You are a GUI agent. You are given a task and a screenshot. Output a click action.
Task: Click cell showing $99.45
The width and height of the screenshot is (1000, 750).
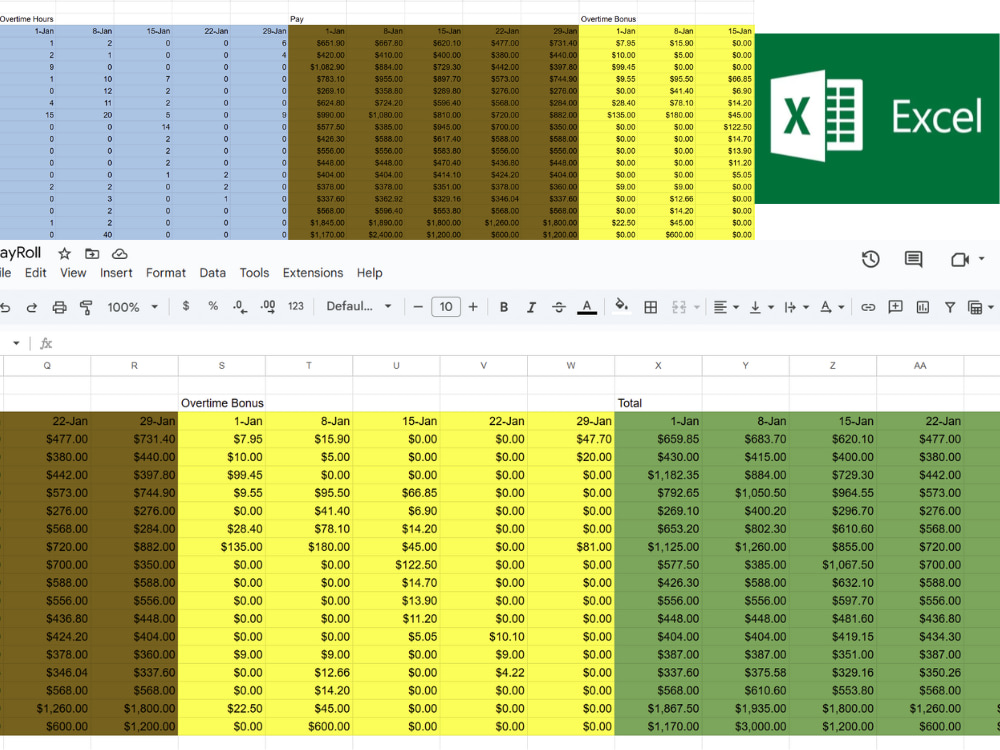click(x=222, y=475)
